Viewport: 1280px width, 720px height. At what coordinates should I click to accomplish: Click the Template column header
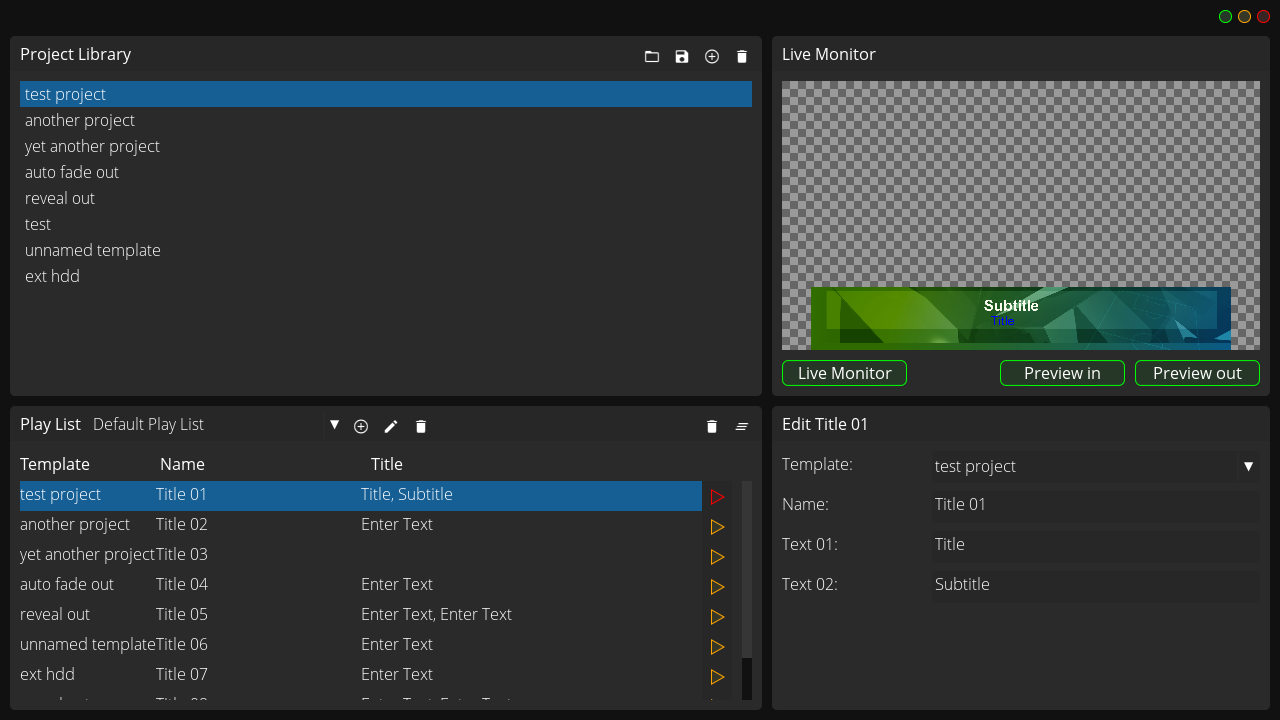pos(55,465)
